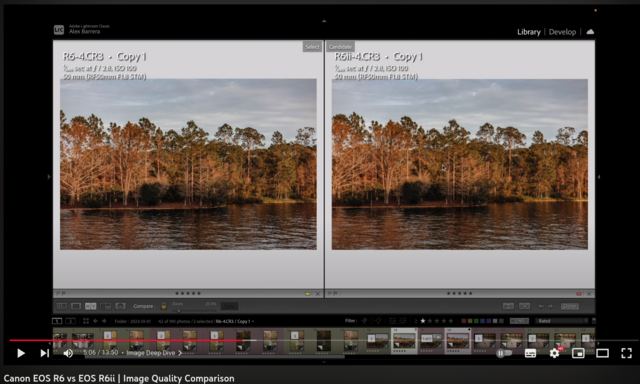Go forward using the filmstrip right arrow
The height and width of the screenshot is (384, 640).
click(104, 321)
